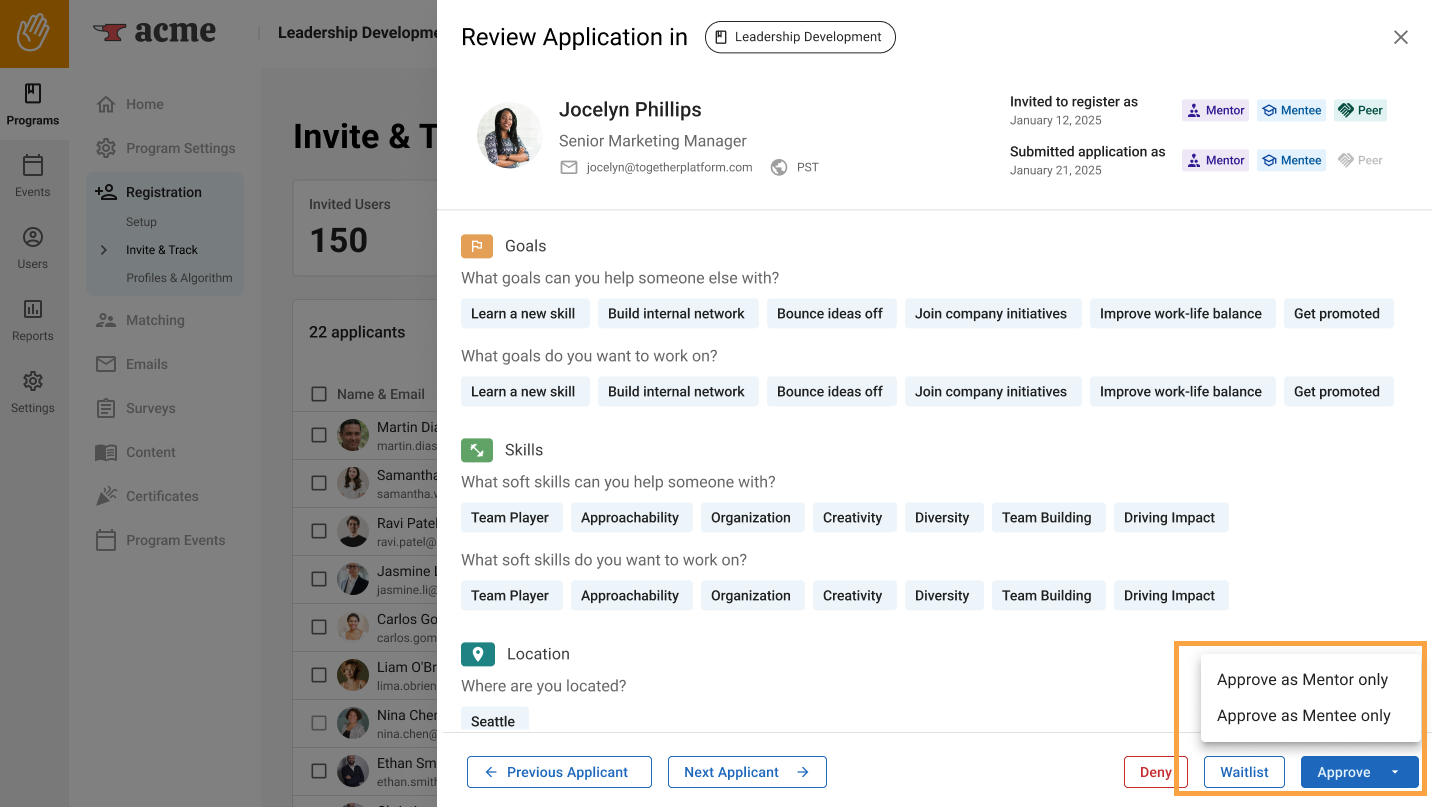The image size is (1432, 807).
Task: Open Settings gear in left rail
Action: click(33, 382)
